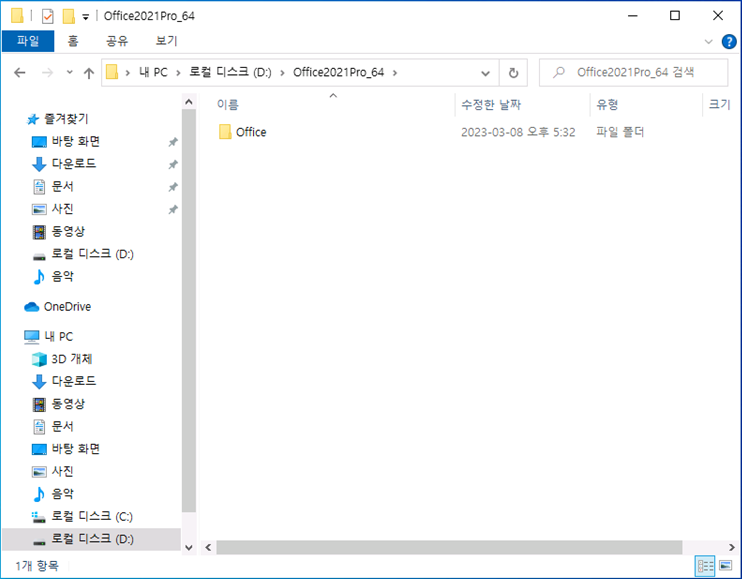
Task: Sort by 수정한 날짜 column header
Action: [x=491, y=105]
